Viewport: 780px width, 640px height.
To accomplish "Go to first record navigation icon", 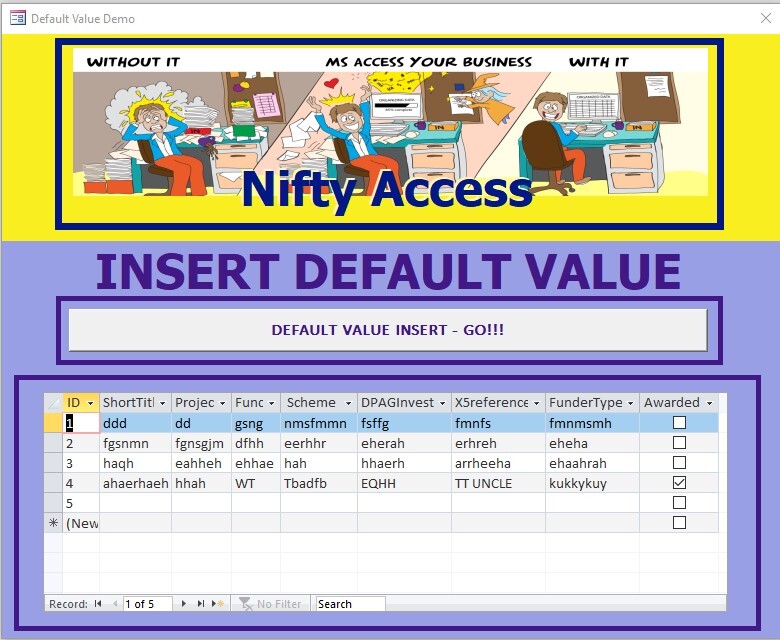I will pos(98,604).
